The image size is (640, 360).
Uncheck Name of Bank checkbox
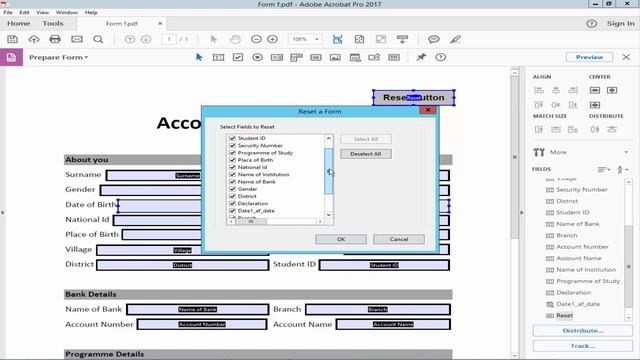pyautogui.click(x=232, y=182)
